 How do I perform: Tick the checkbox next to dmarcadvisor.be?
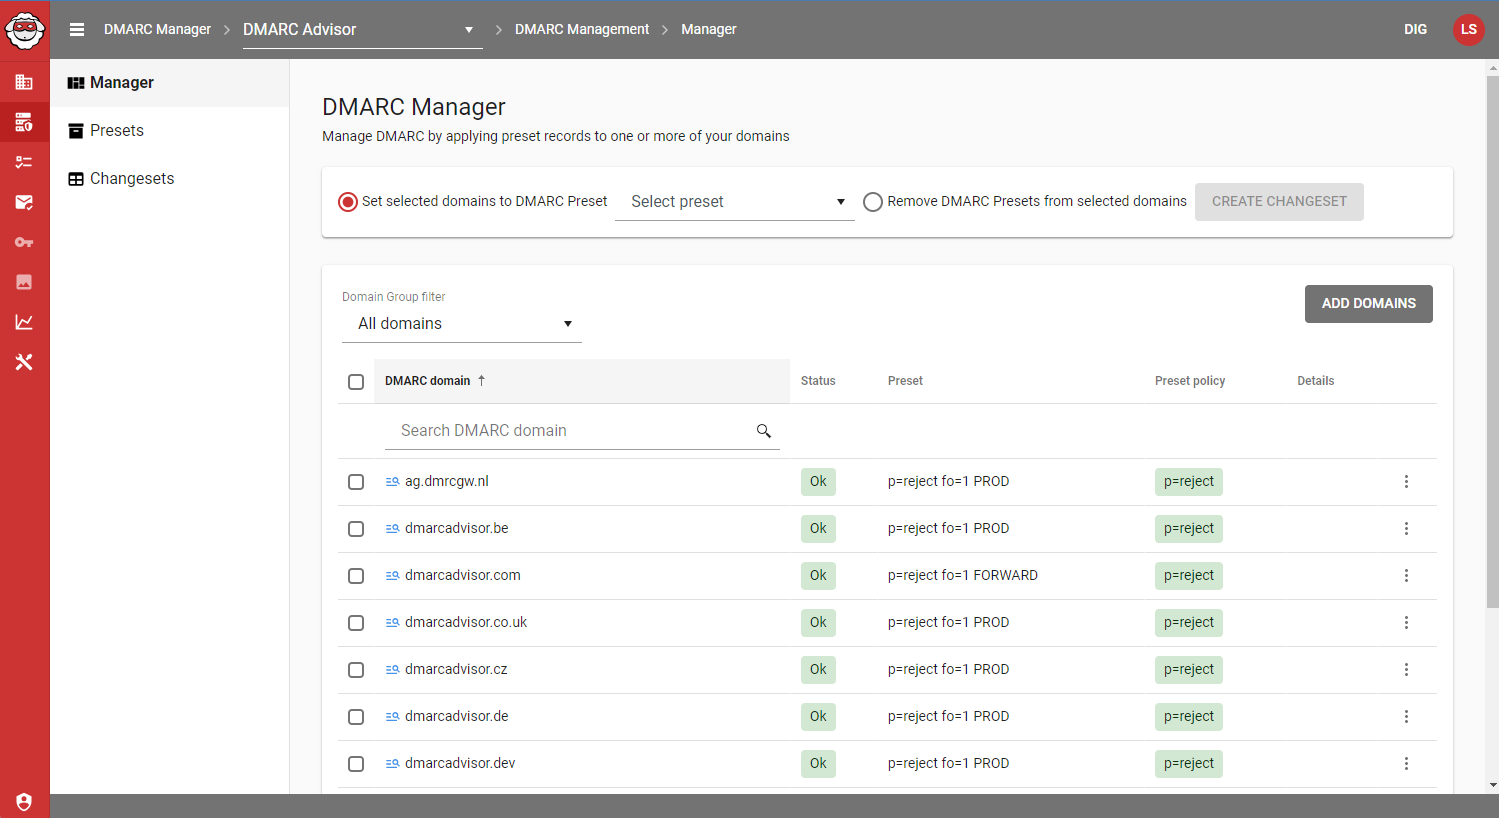[356, 528]
